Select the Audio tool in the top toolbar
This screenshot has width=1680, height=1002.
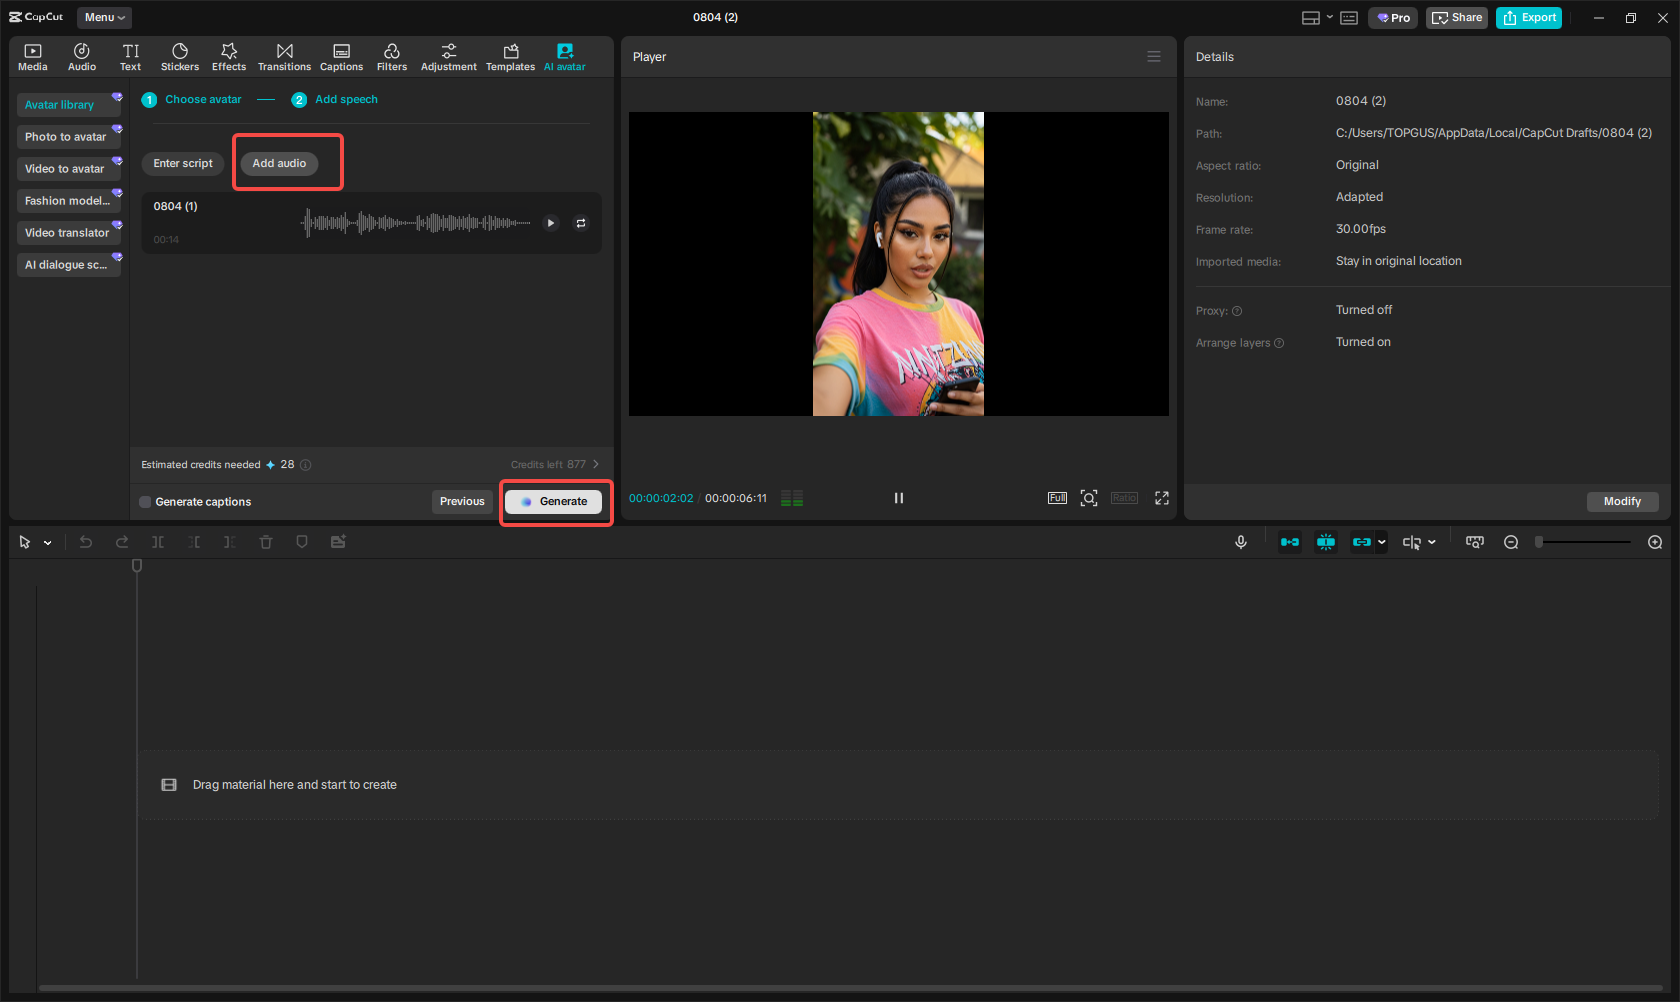click(x=81, y=56)
